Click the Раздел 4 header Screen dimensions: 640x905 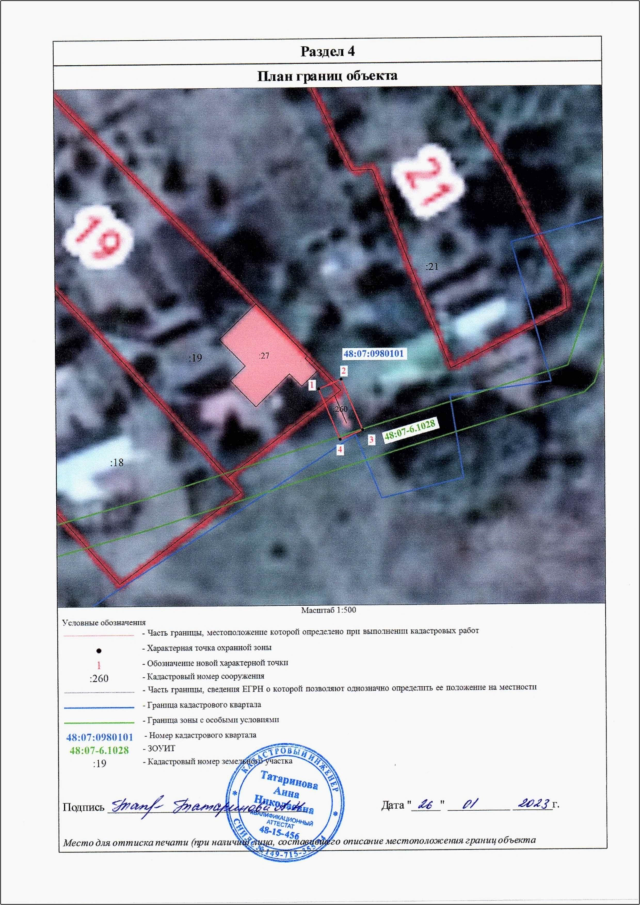click(x=327, y=51)
